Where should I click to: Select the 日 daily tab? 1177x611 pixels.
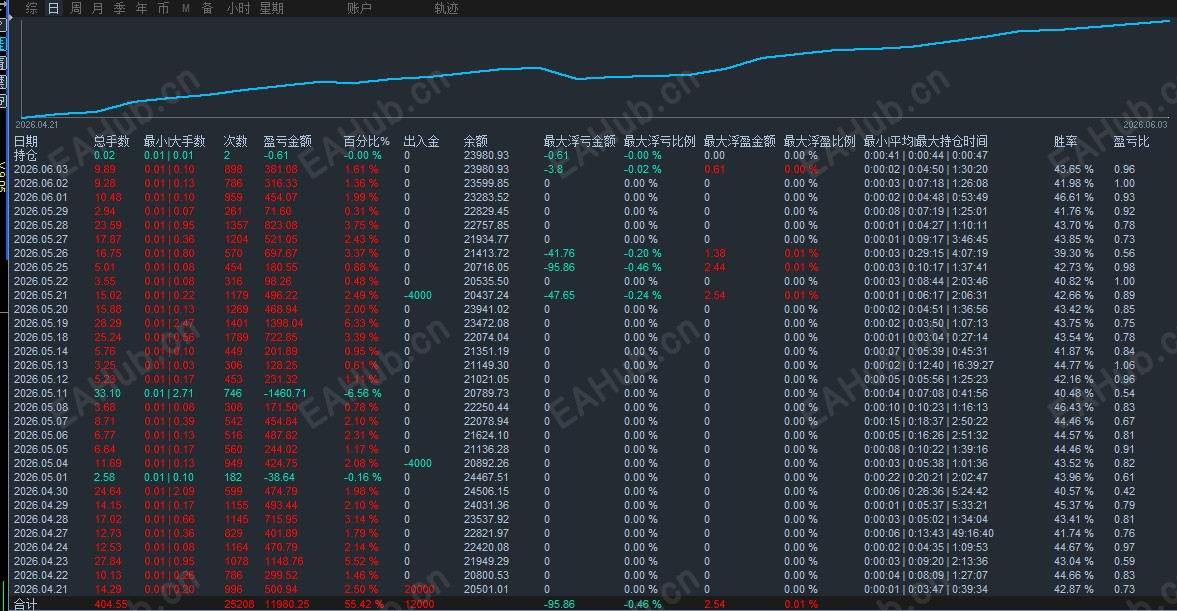pos(53,8)
